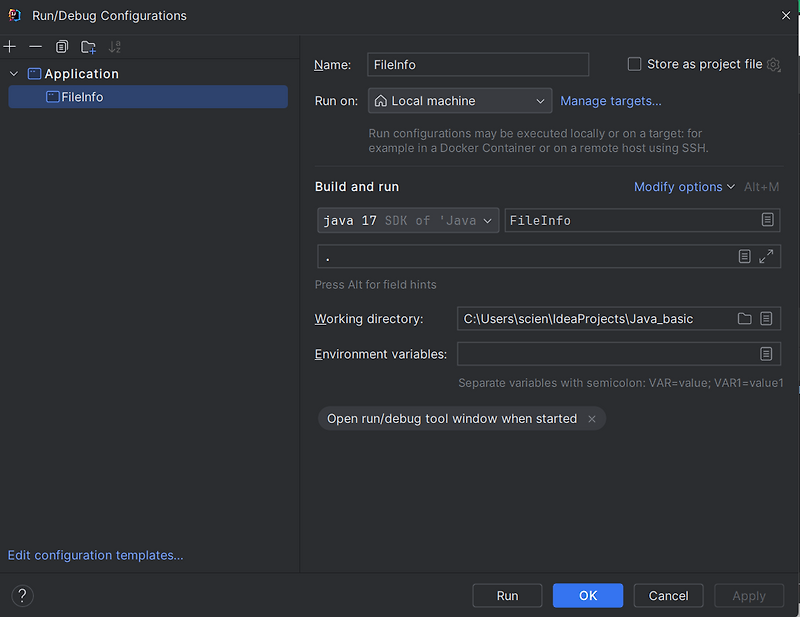
Task: Click inside the Name text field
Action: click(x=478, y=65)
